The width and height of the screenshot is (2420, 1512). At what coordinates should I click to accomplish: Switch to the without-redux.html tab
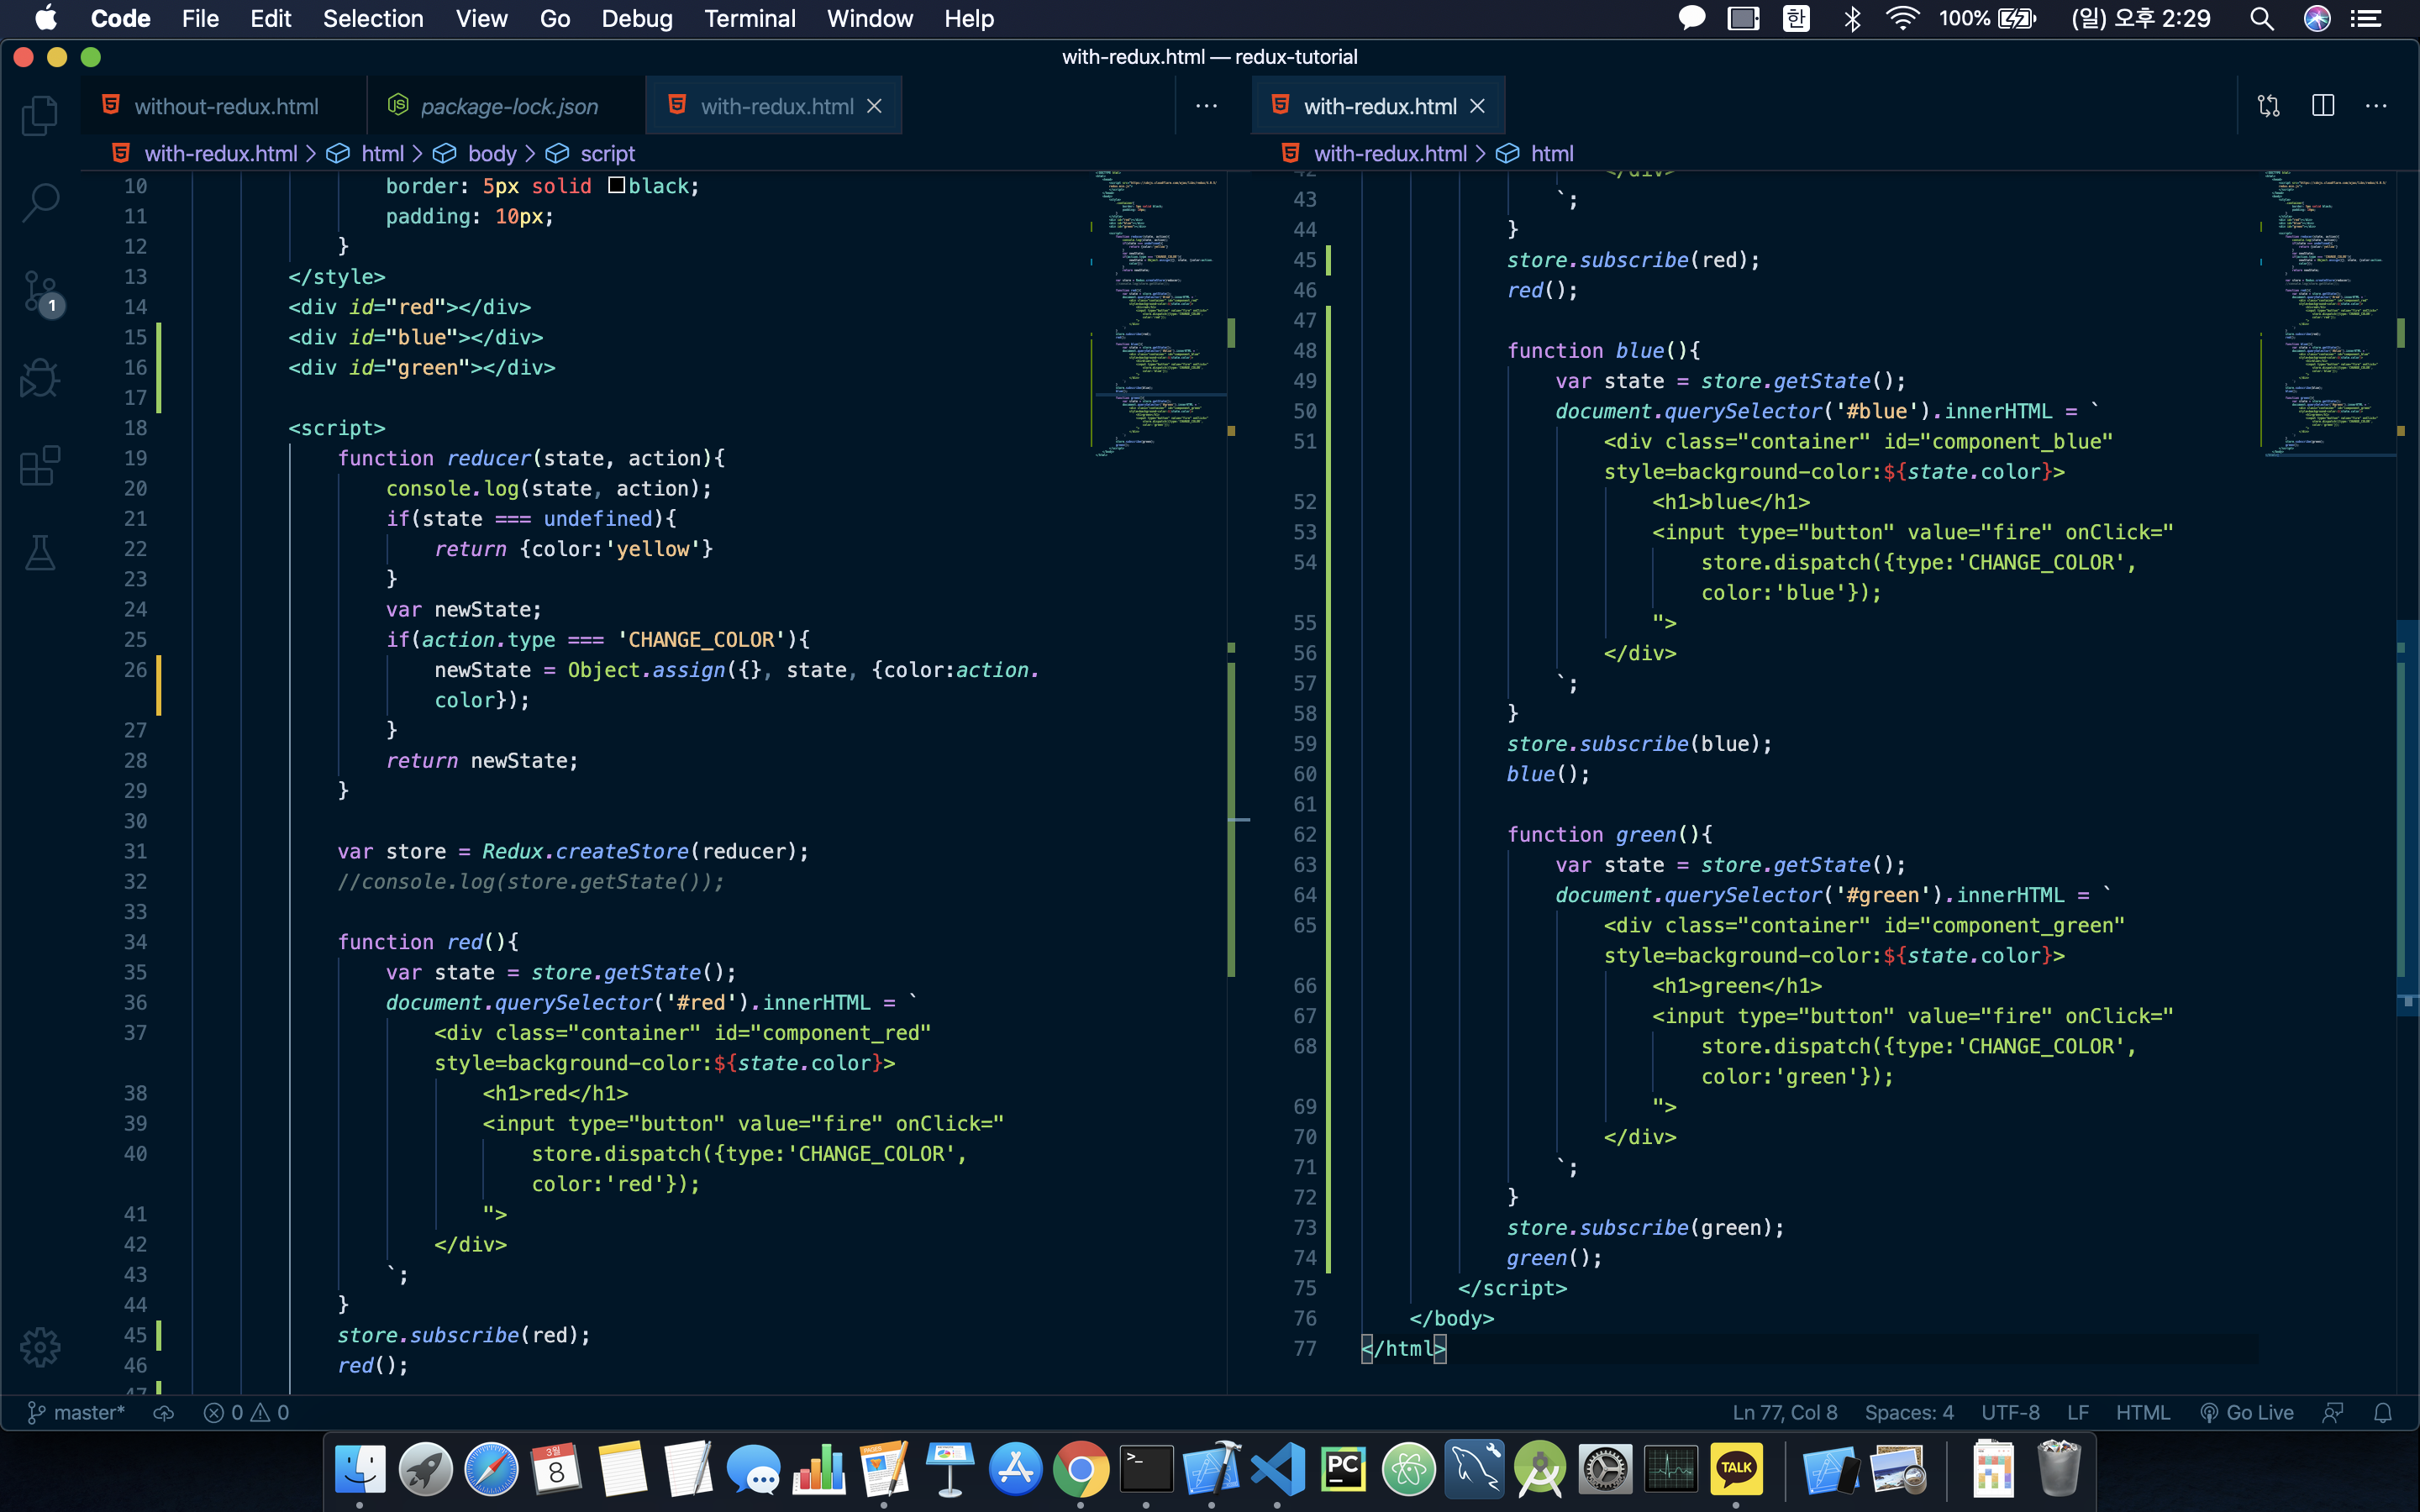[225, 106]
